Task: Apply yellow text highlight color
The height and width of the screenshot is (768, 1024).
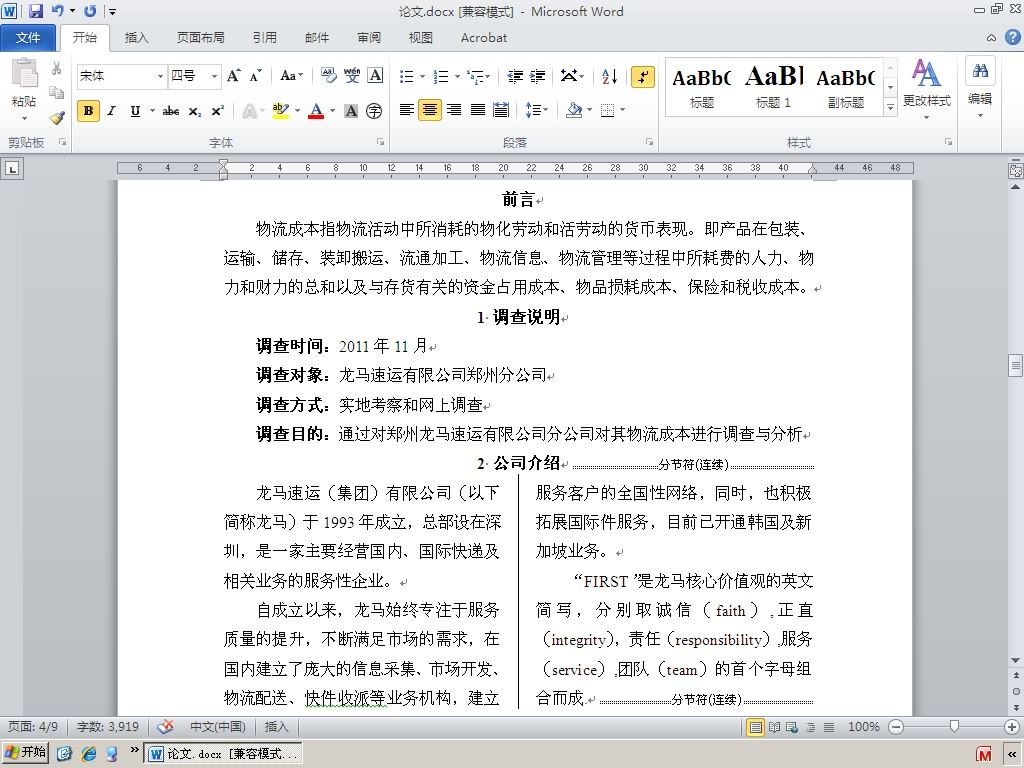Action: [x=280, y=111]
